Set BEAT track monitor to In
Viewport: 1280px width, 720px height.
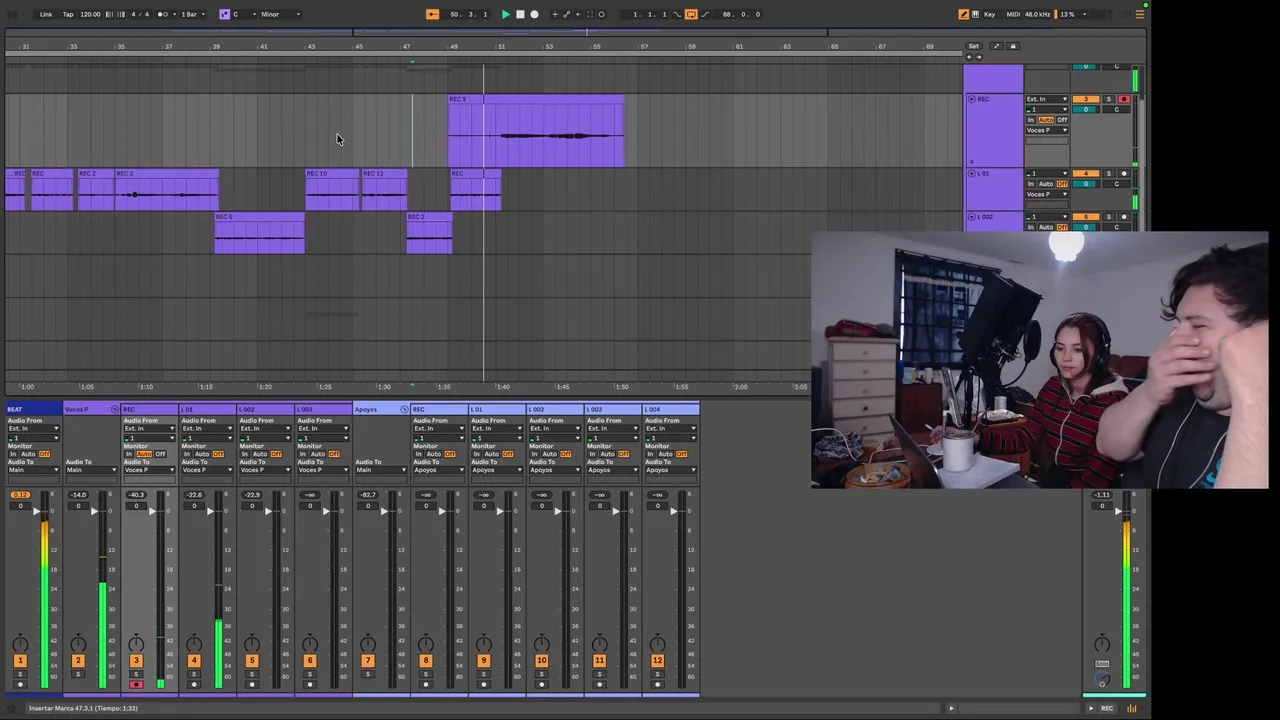[x=12, y=454]
